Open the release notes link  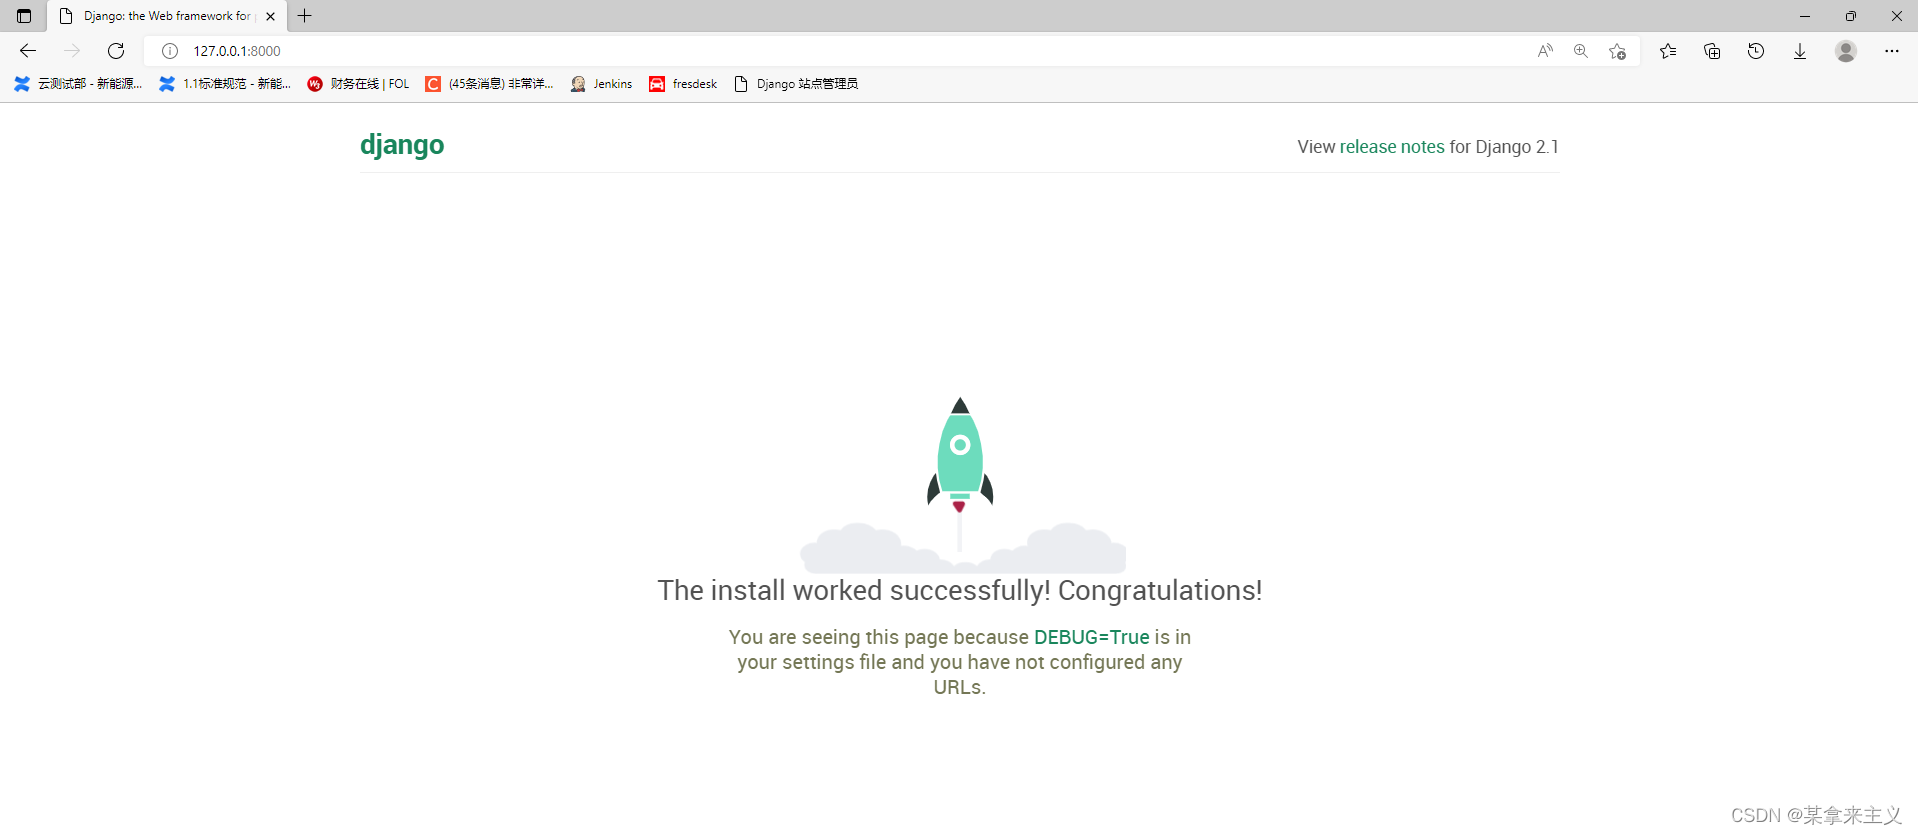(1392, 147)
